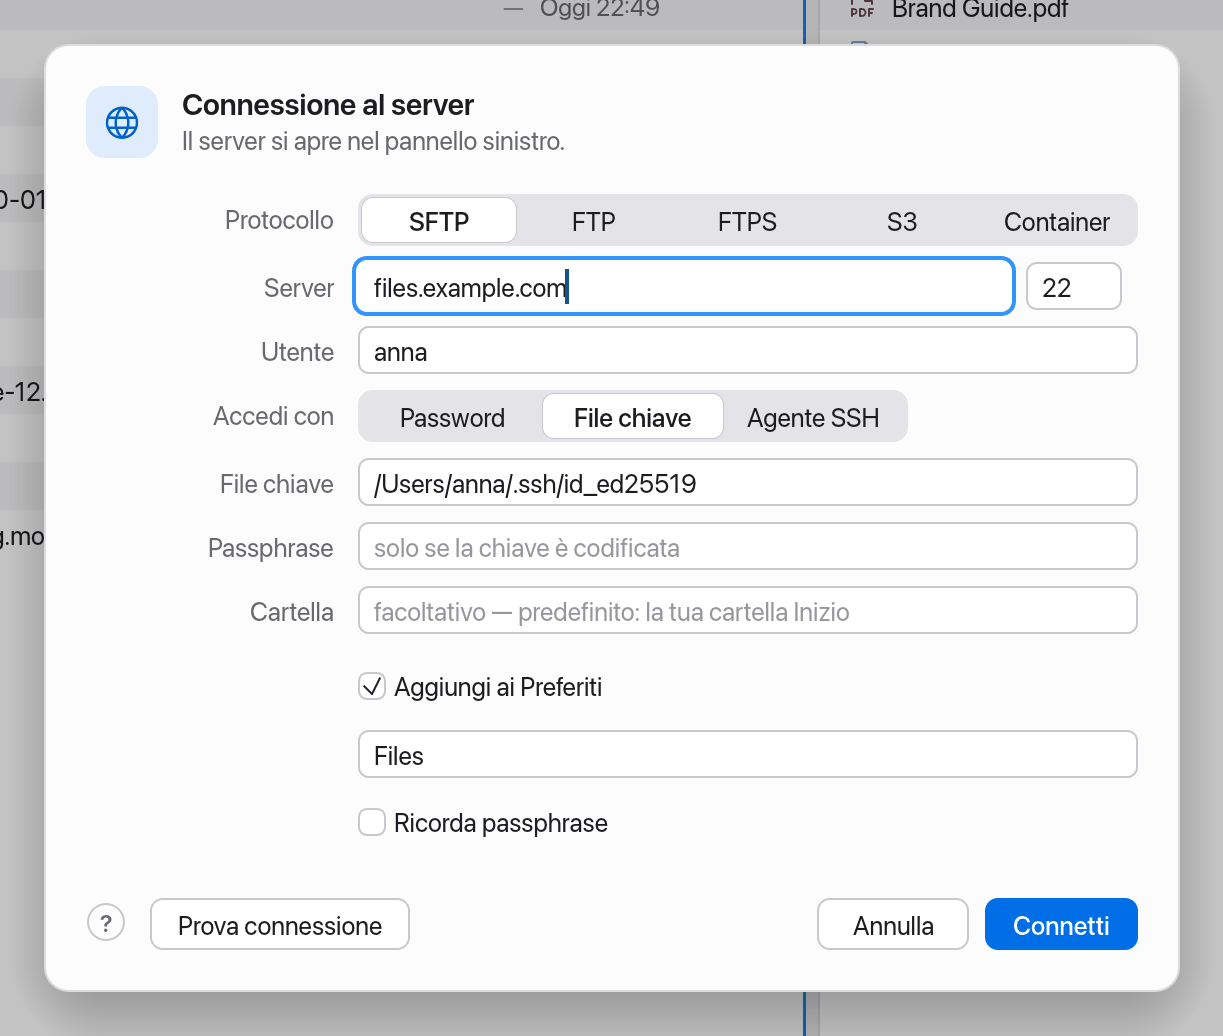Choose Password login method
This screenshot has height=1036, width=1223.
point(452,417)
